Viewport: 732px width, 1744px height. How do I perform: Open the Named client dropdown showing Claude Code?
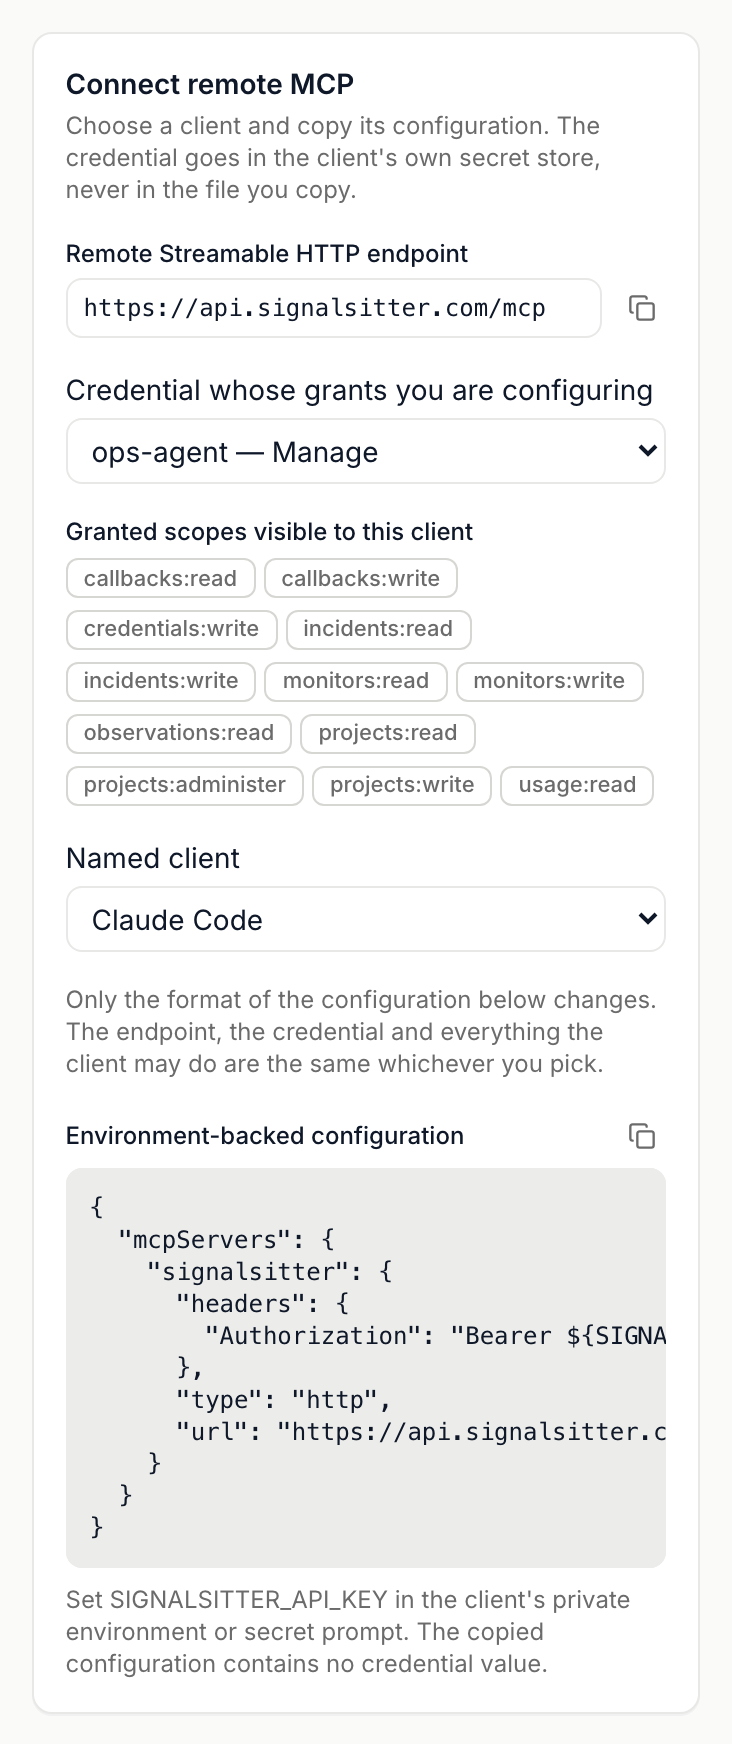[x=366, y=920]
